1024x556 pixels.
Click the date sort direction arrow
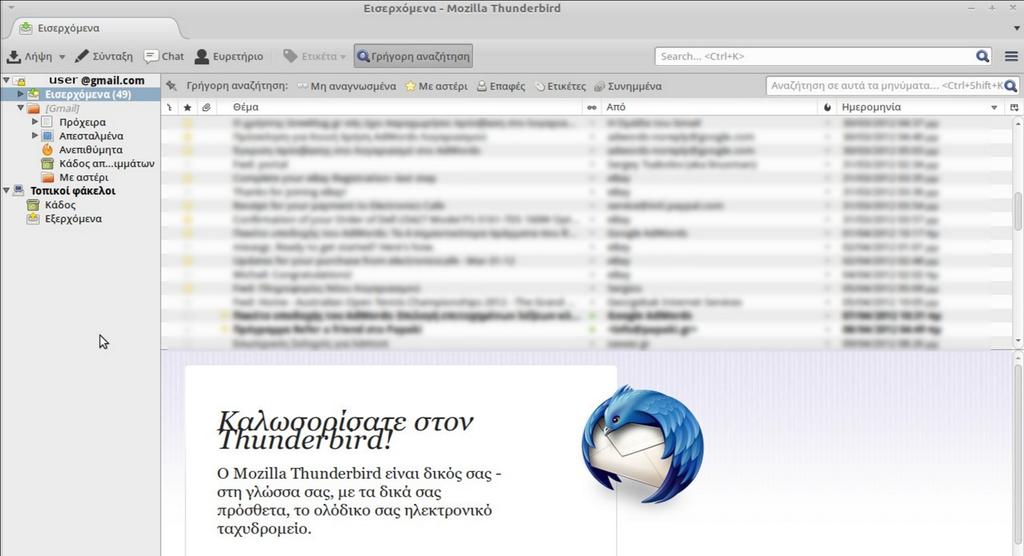[x=994, y=108]
